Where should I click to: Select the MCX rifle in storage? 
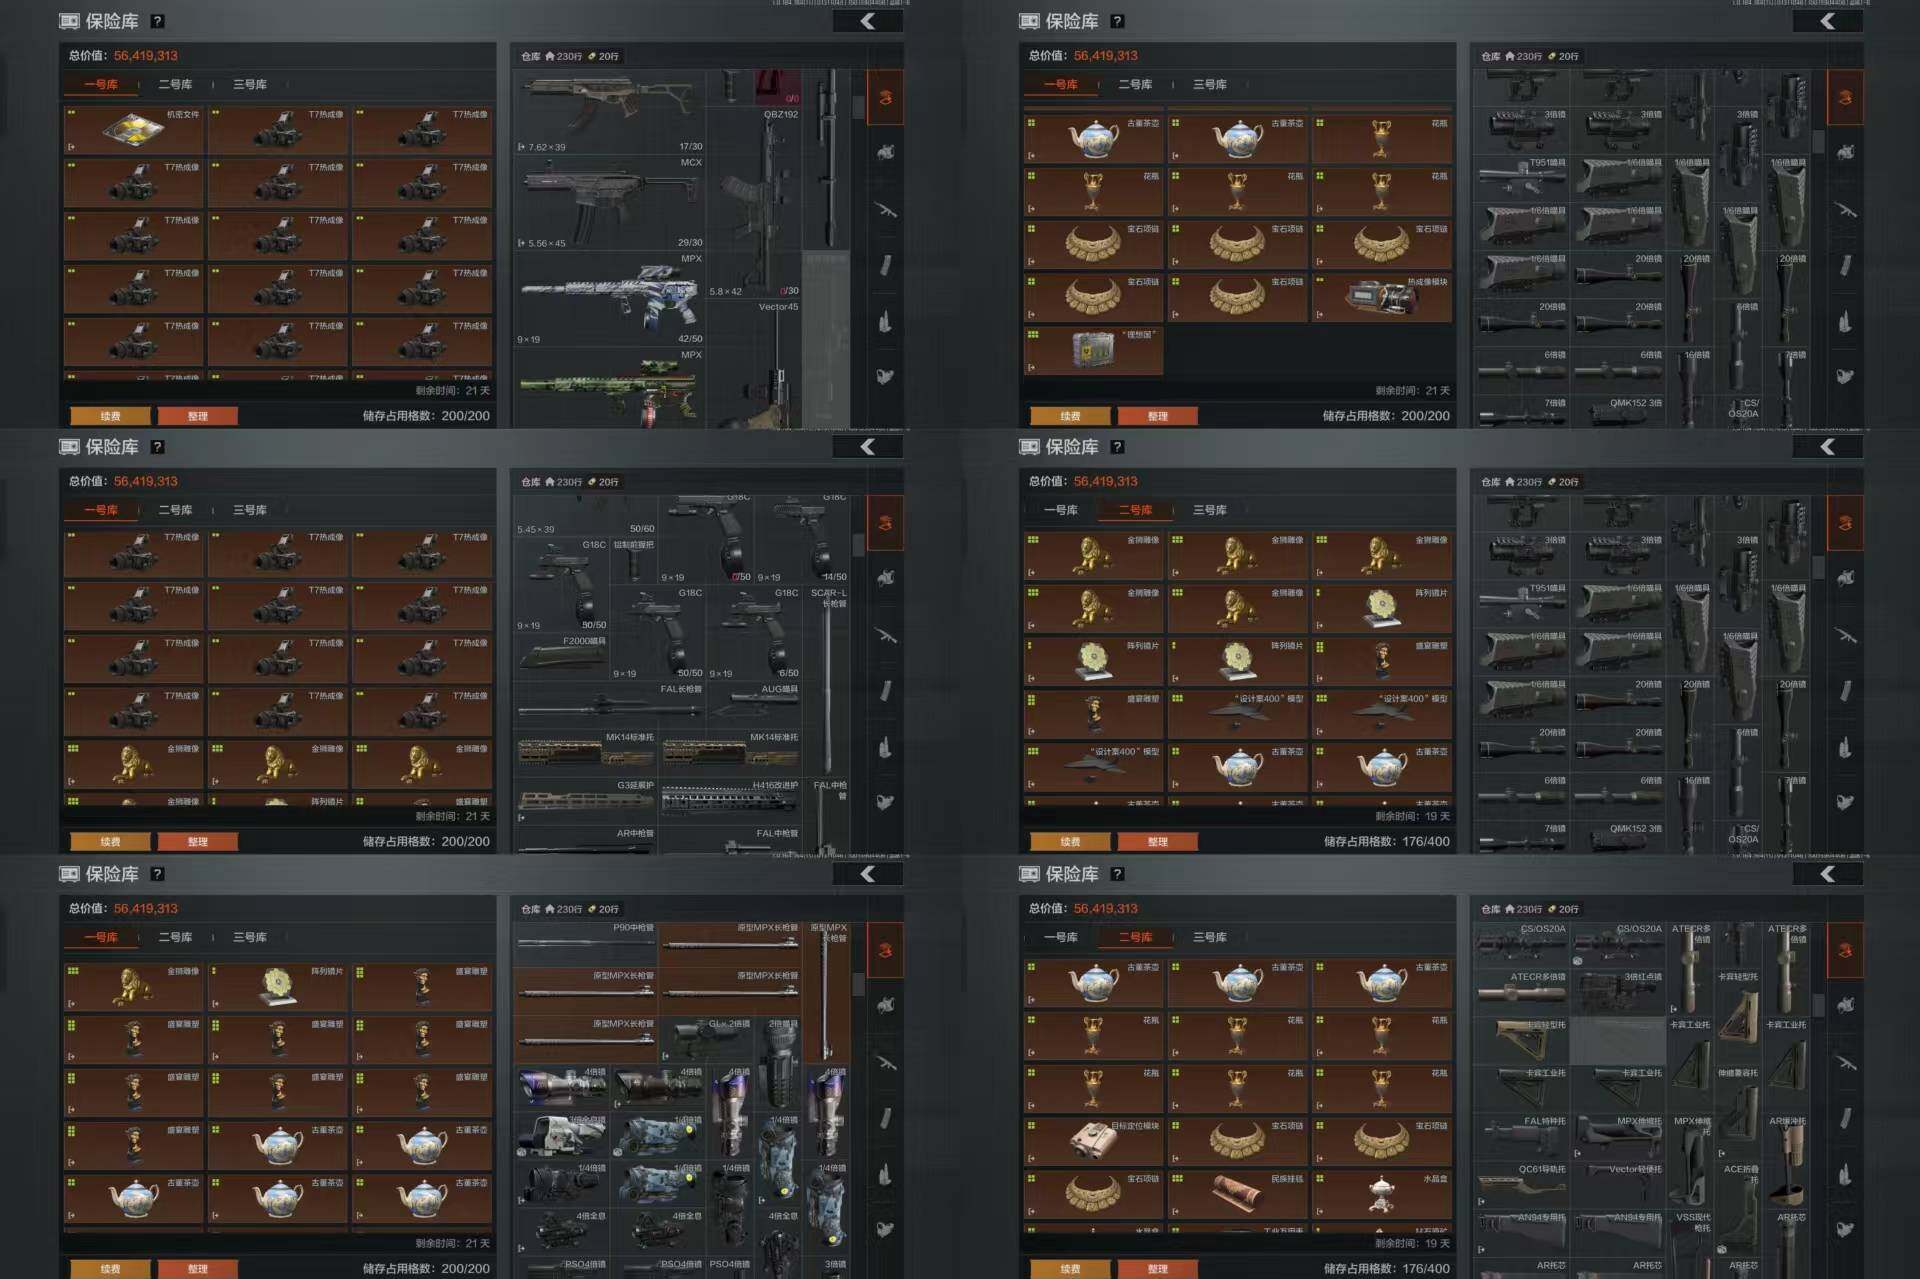pyautogui.click(x=610, y=200)
